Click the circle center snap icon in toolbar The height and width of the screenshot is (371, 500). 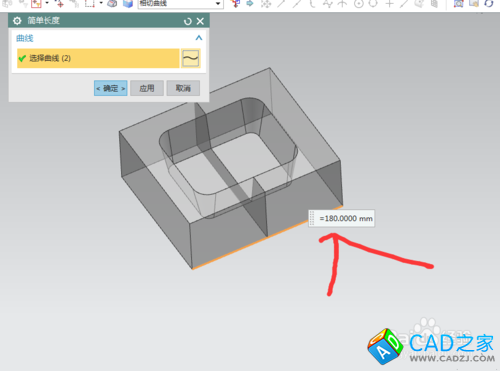359,4
